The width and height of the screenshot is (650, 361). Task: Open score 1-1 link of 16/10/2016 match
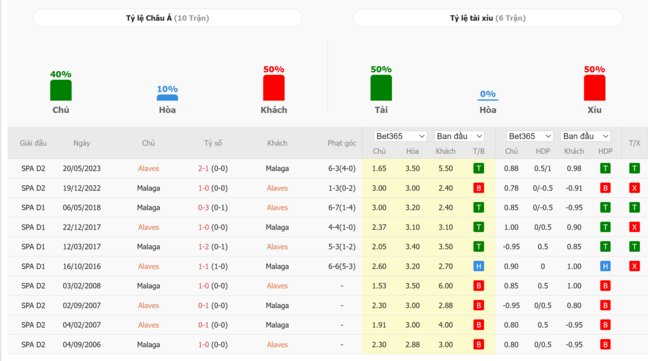pos(203,266)
